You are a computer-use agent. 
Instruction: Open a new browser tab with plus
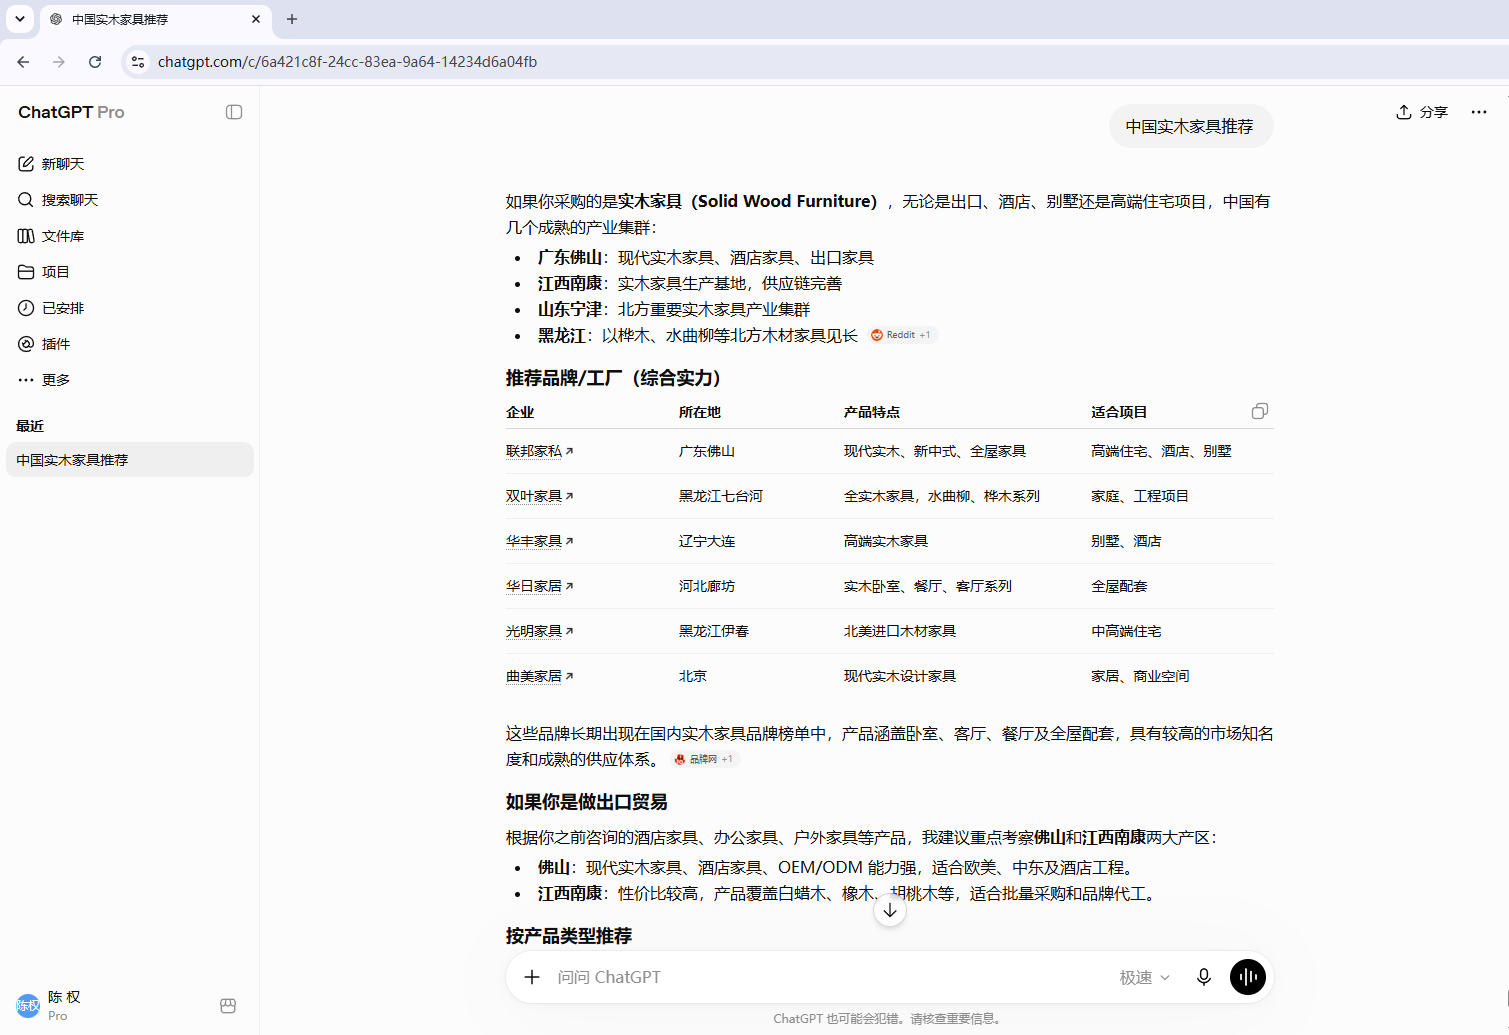tap(292, 19)
